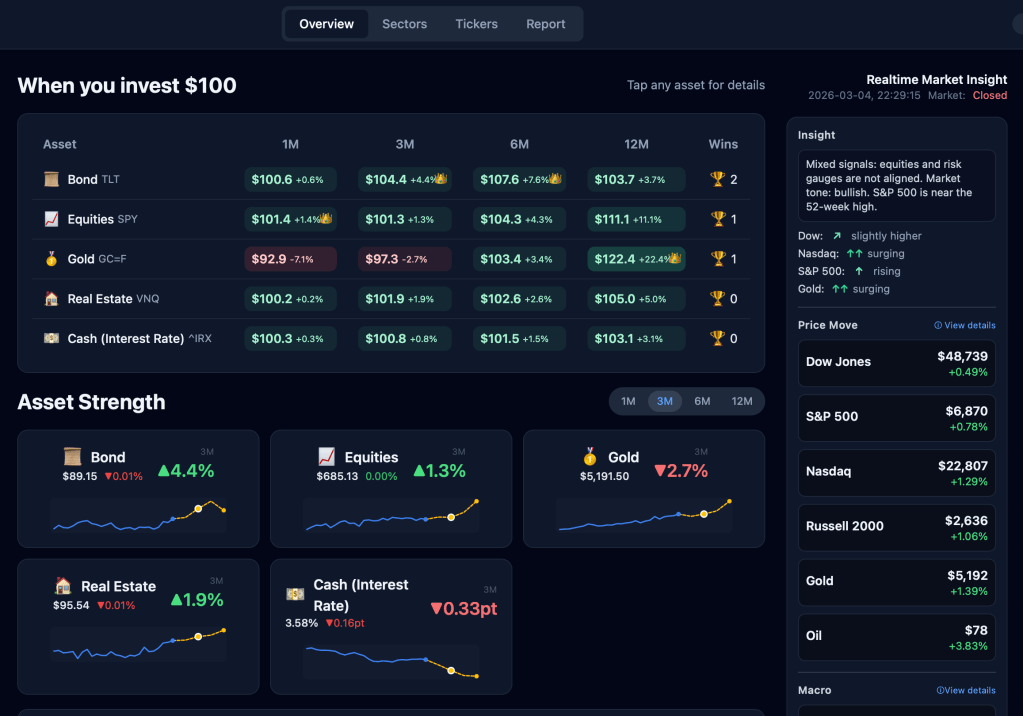Image resolution: width=1023 pixels, height=716 pixels.
Task: Open the Report tab
Action: [x=546, y=24]
